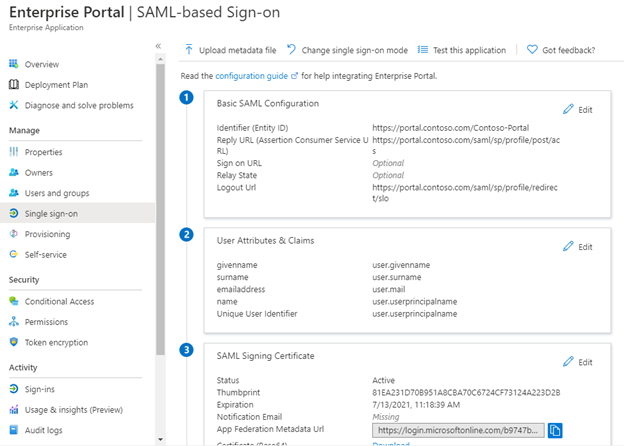
Task: Click Test this application label
Action: point(470,50)
